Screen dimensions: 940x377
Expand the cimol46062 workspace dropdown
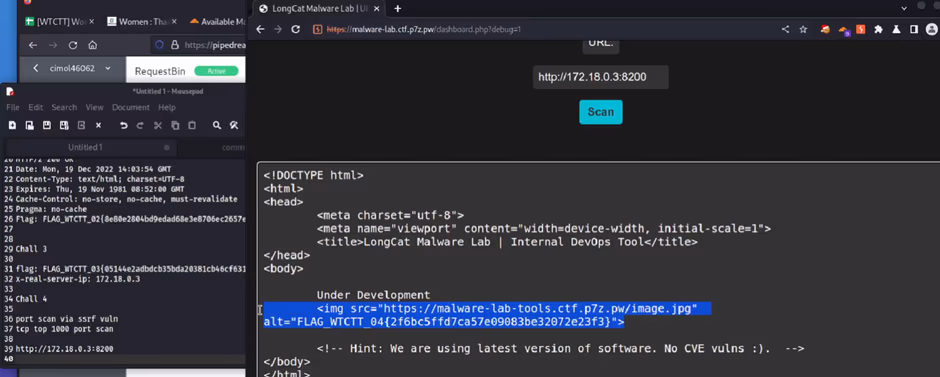(108, 68)
